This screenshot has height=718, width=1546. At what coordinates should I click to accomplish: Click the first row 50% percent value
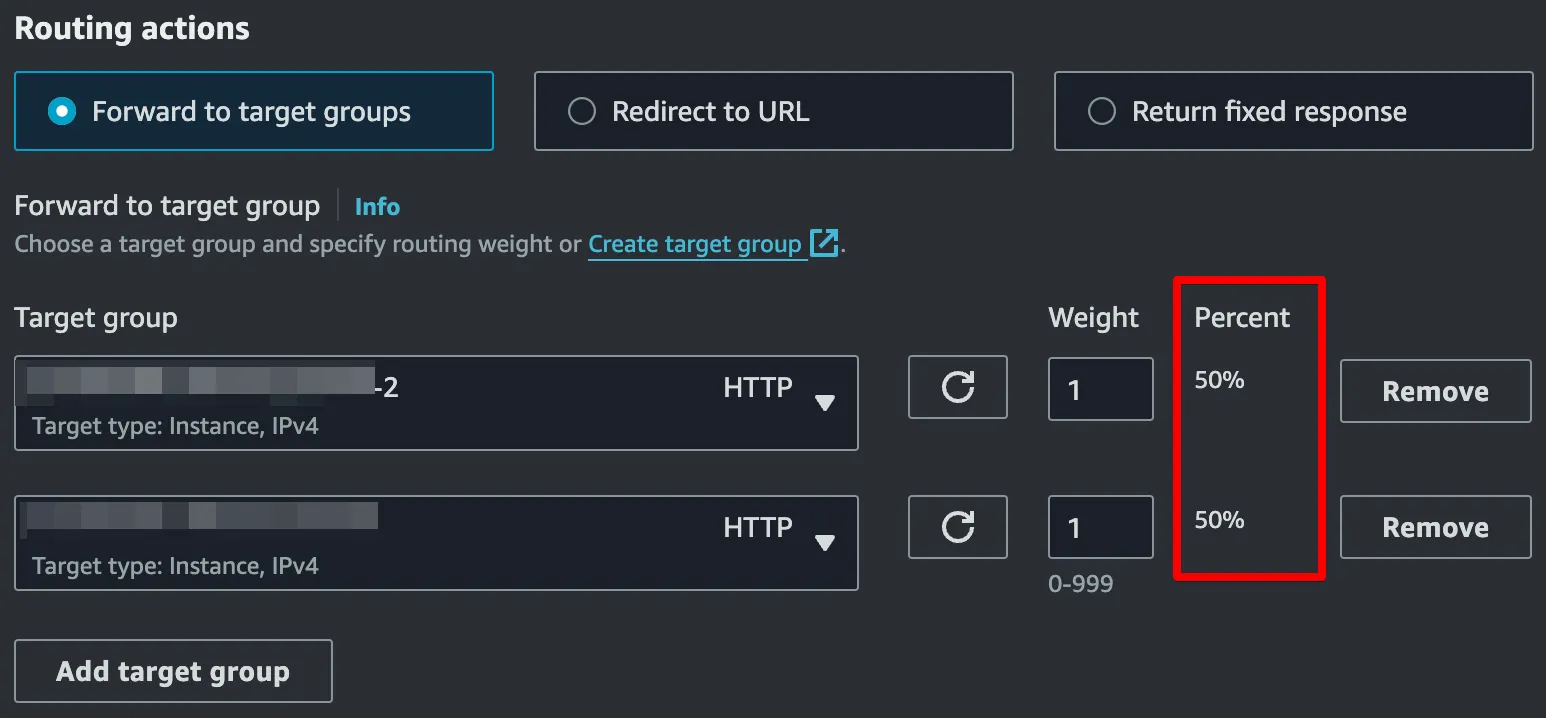click(1219, 380)
